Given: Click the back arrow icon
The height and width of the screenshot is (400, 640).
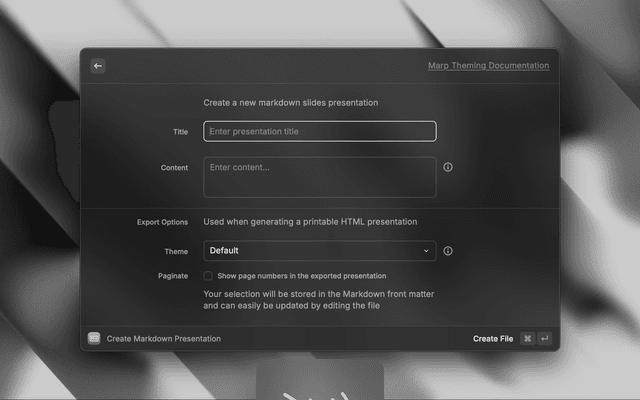Looking at the screenshot, I should coord(98,66).
